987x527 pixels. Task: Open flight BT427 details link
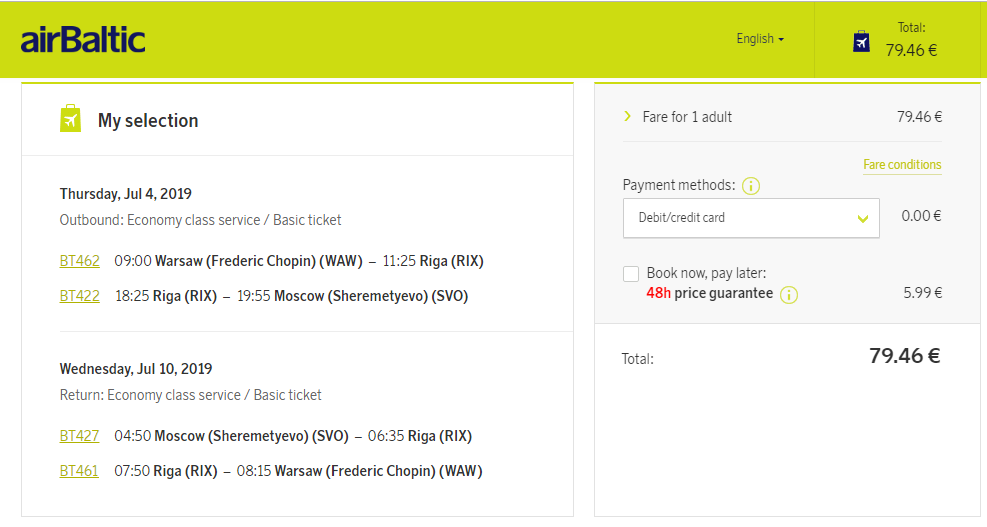point(79,436)
